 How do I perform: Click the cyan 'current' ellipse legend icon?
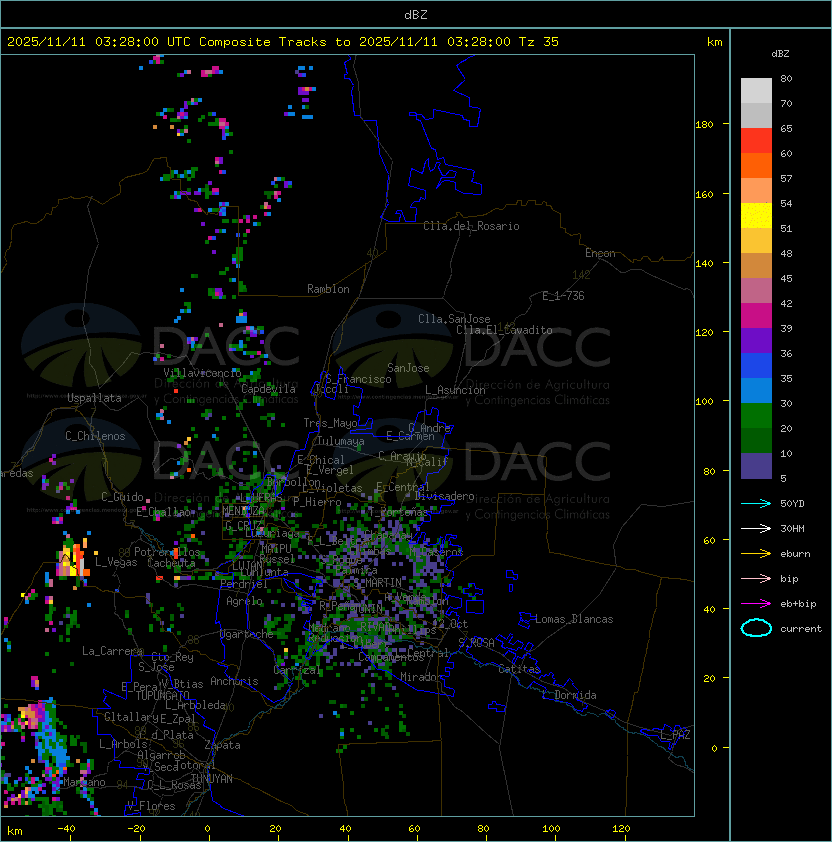(x=756, y=628)
